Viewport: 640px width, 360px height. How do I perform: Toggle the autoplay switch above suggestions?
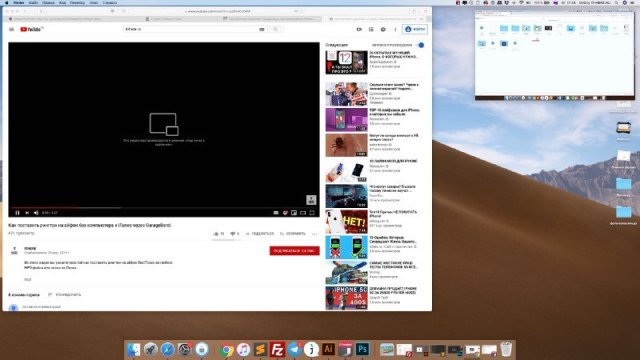[420, 45]
